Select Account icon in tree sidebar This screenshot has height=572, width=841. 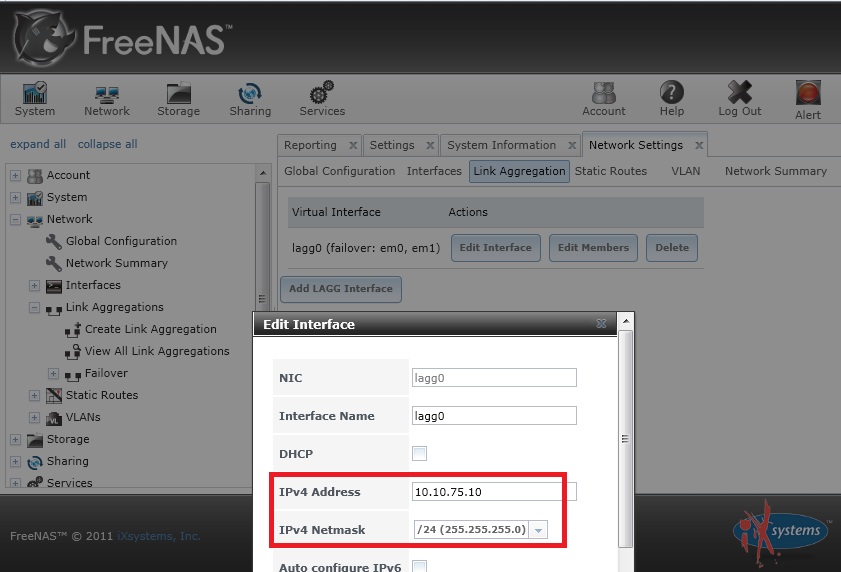point(35,175)
